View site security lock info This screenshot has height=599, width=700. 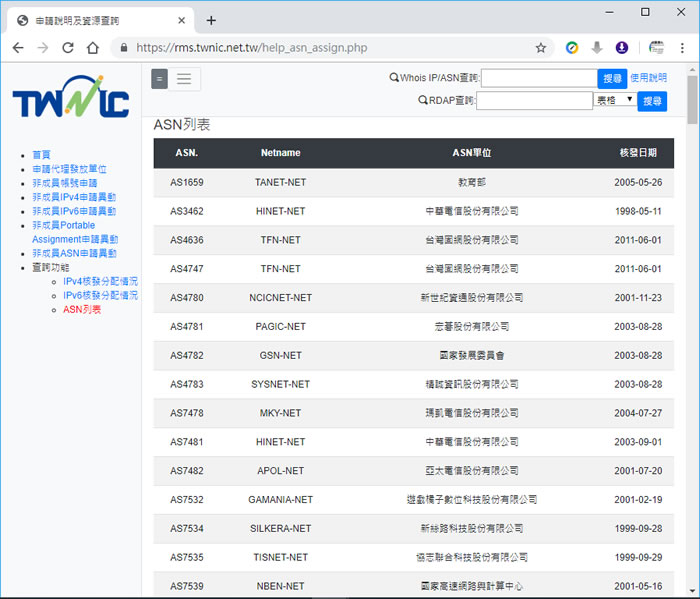click(x=124, y=48)
